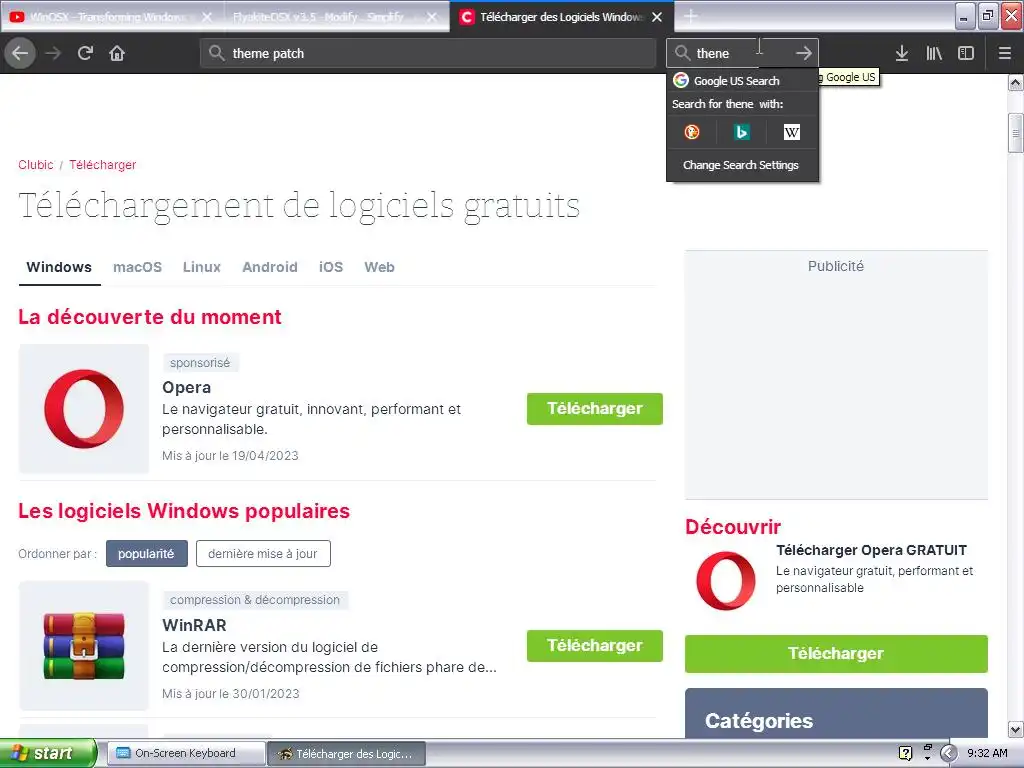
Task: Click the magnifier icon in the address bar
Action: [217, 53]
